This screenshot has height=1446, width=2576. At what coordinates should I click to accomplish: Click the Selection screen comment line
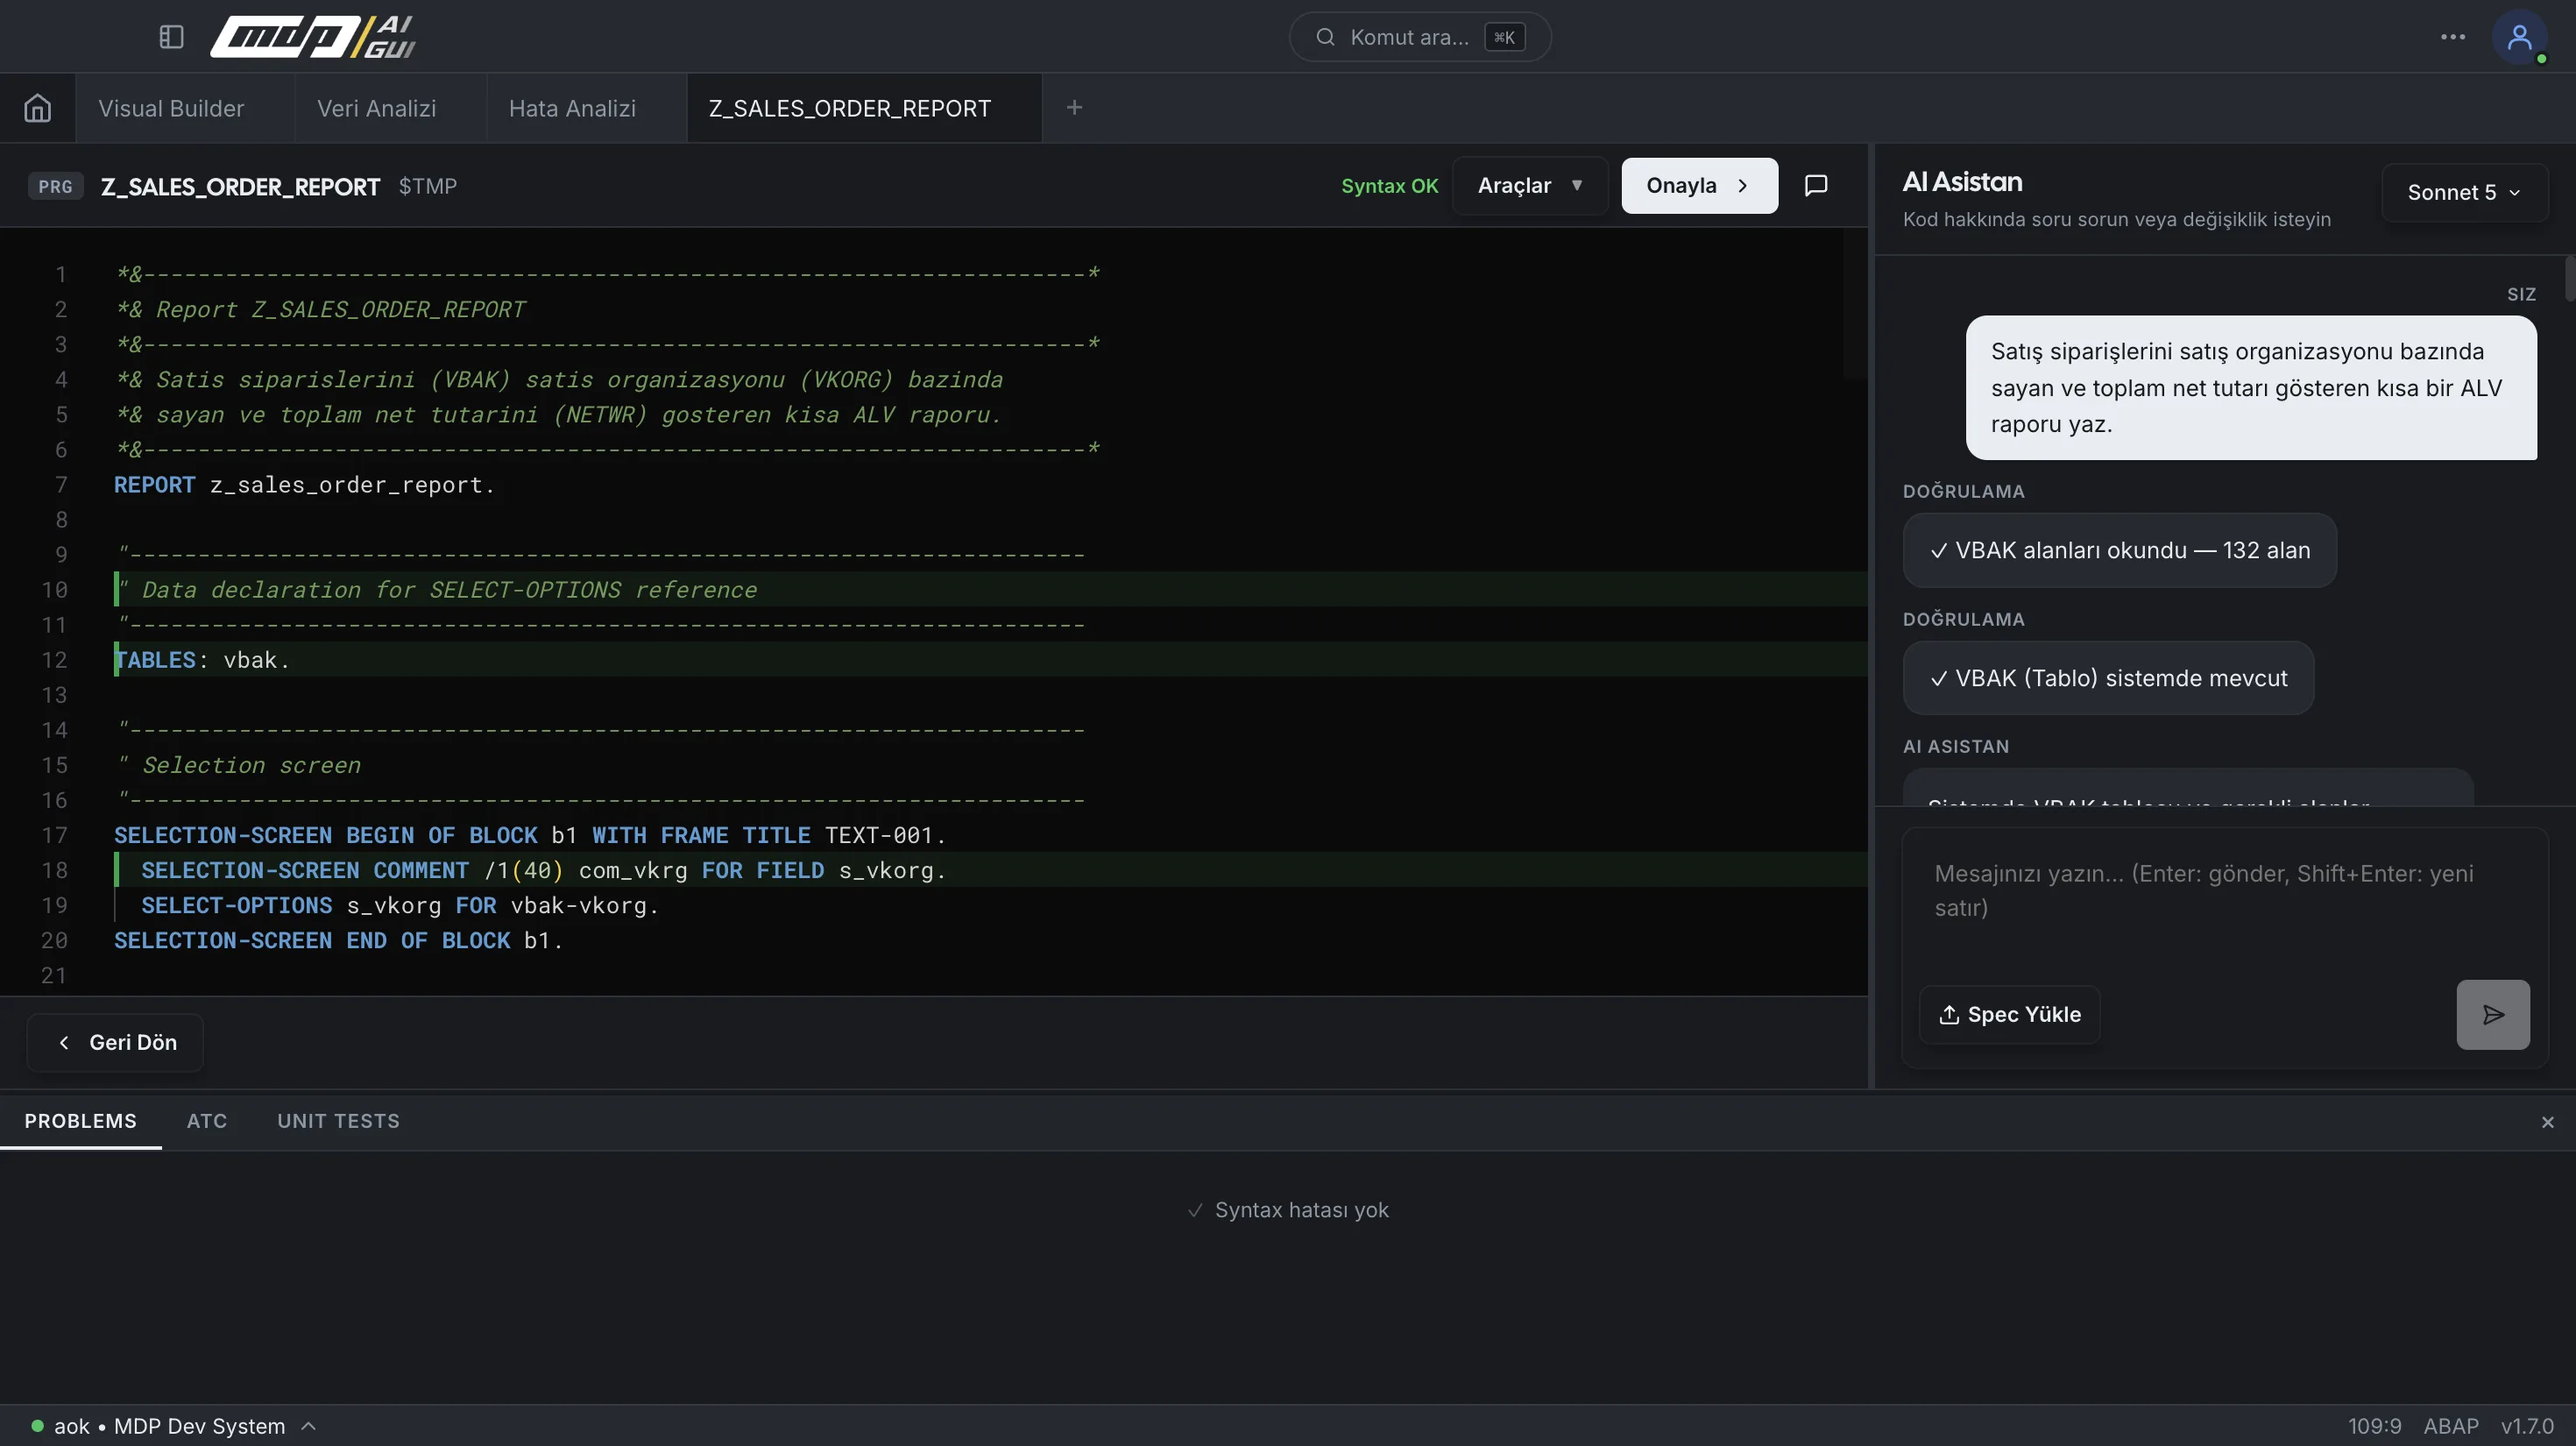point(239,765)
